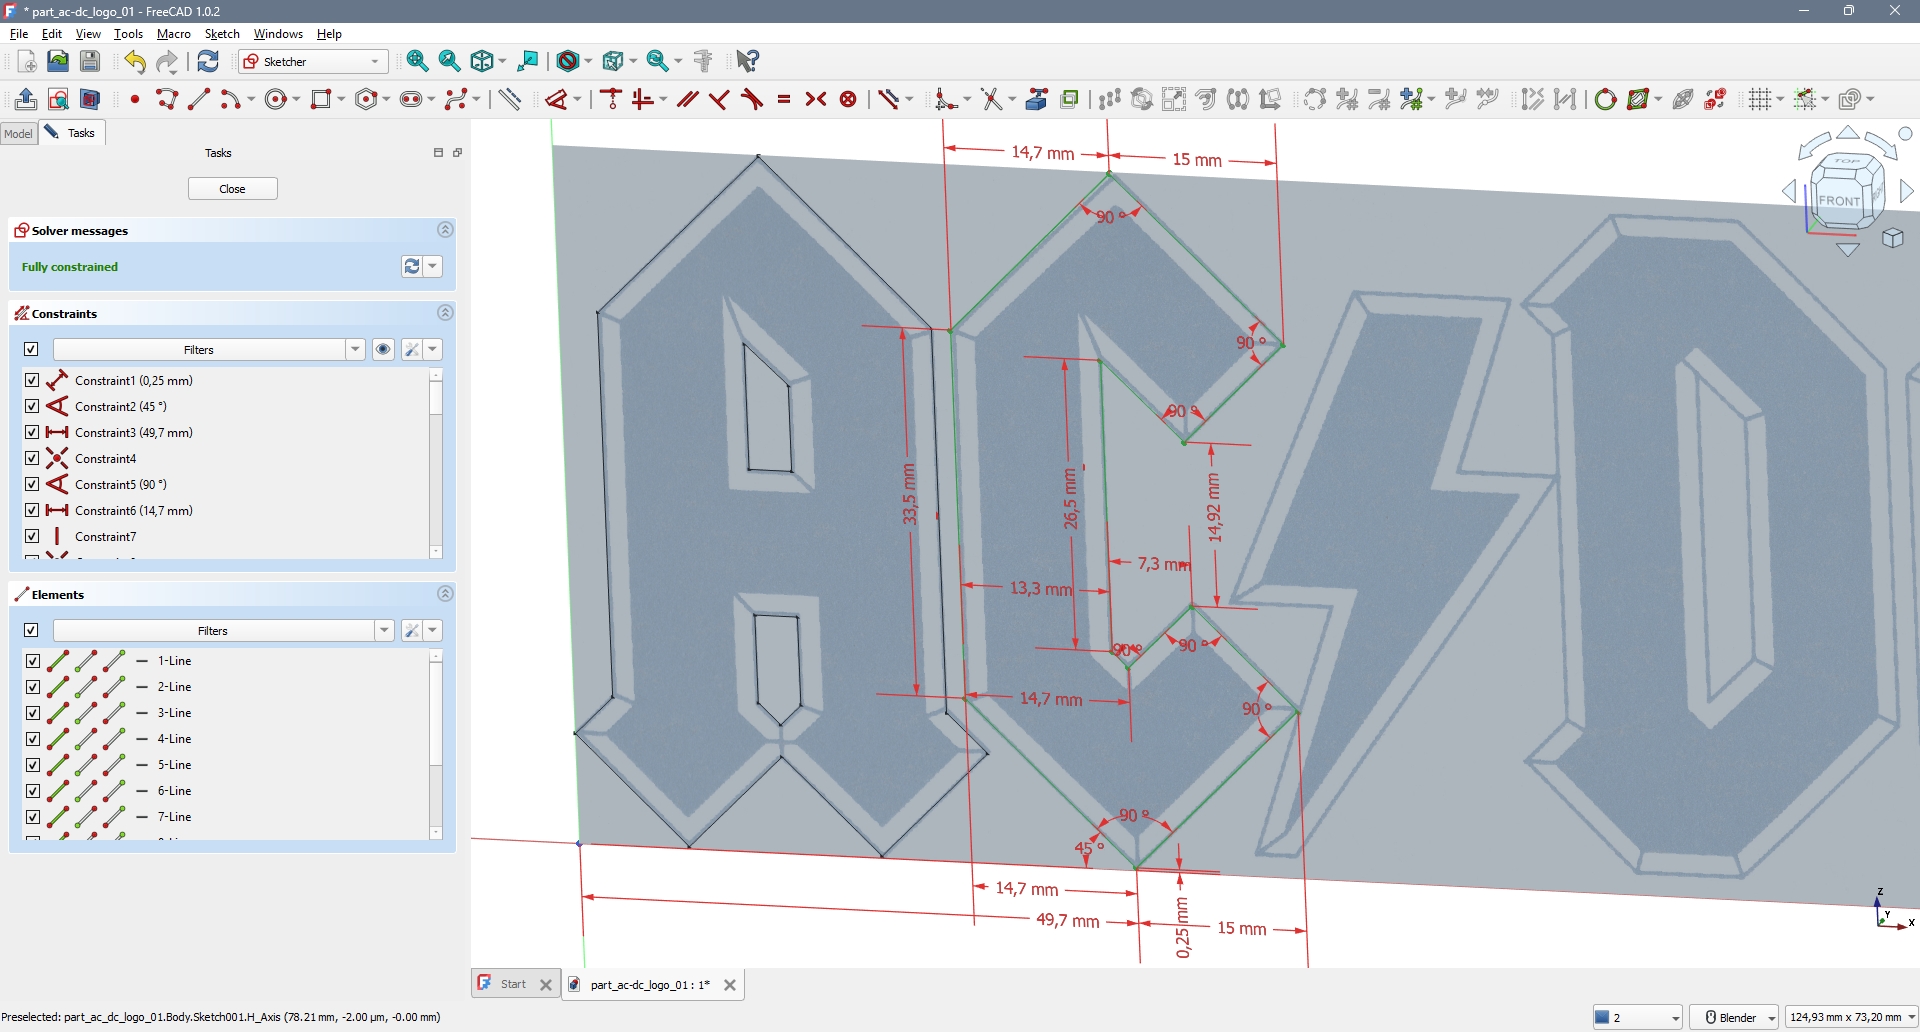Select the Trim Edge tool
This screenshot has height=1032, width=1920.
(992, 99)
